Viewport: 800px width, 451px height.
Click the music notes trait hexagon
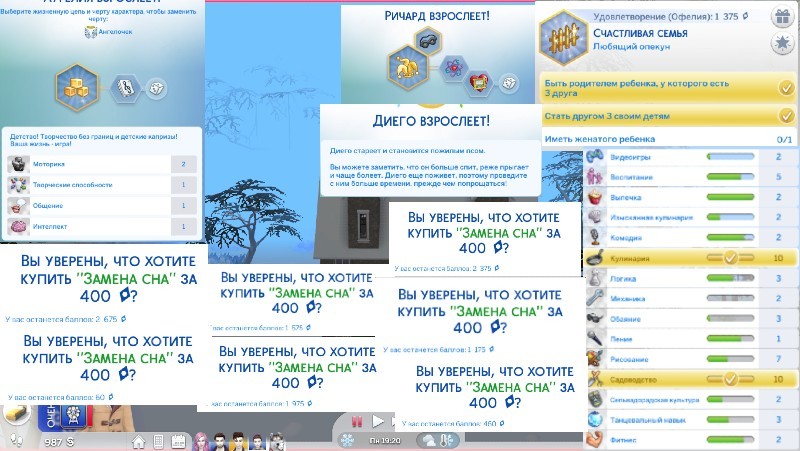(x=126, y=88)
